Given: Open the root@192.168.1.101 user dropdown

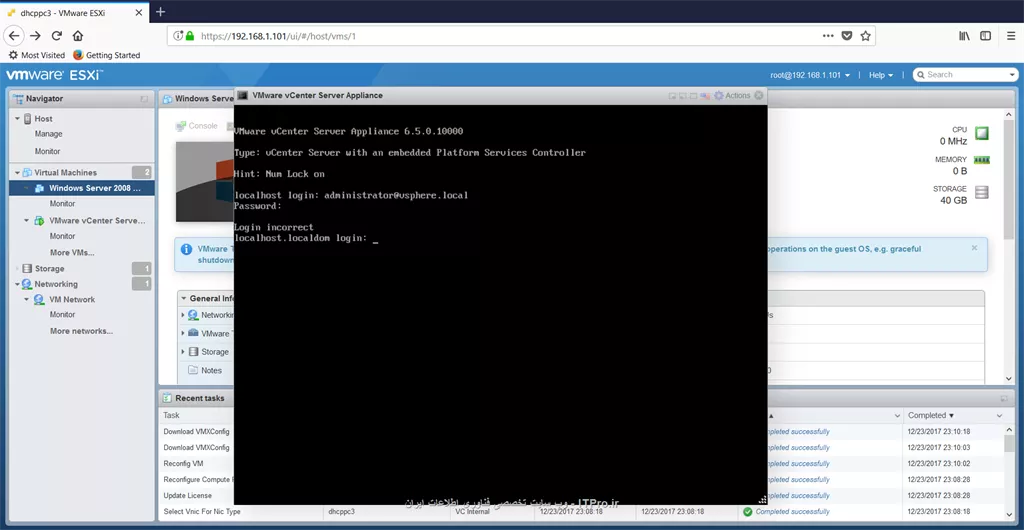Looking at the screenshot, I should click(x=810, y=75).
